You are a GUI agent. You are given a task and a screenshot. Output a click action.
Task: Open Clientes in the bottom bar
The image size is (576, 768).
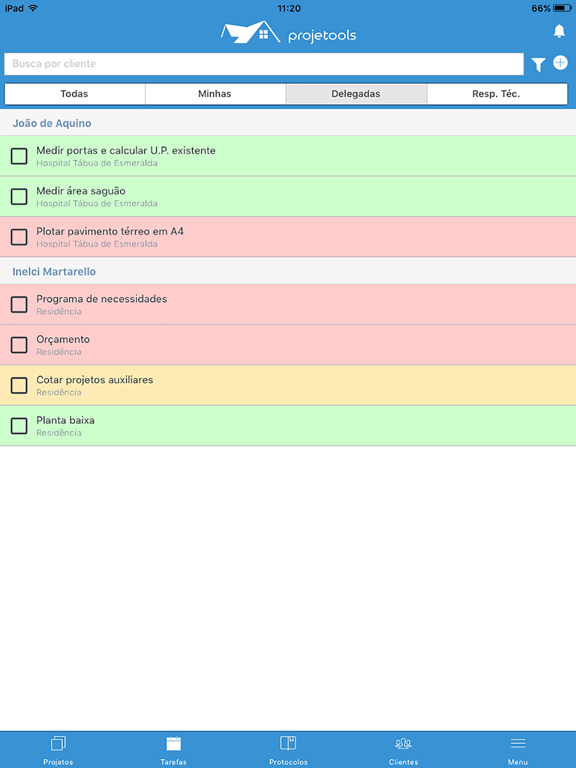pos(403,750)
